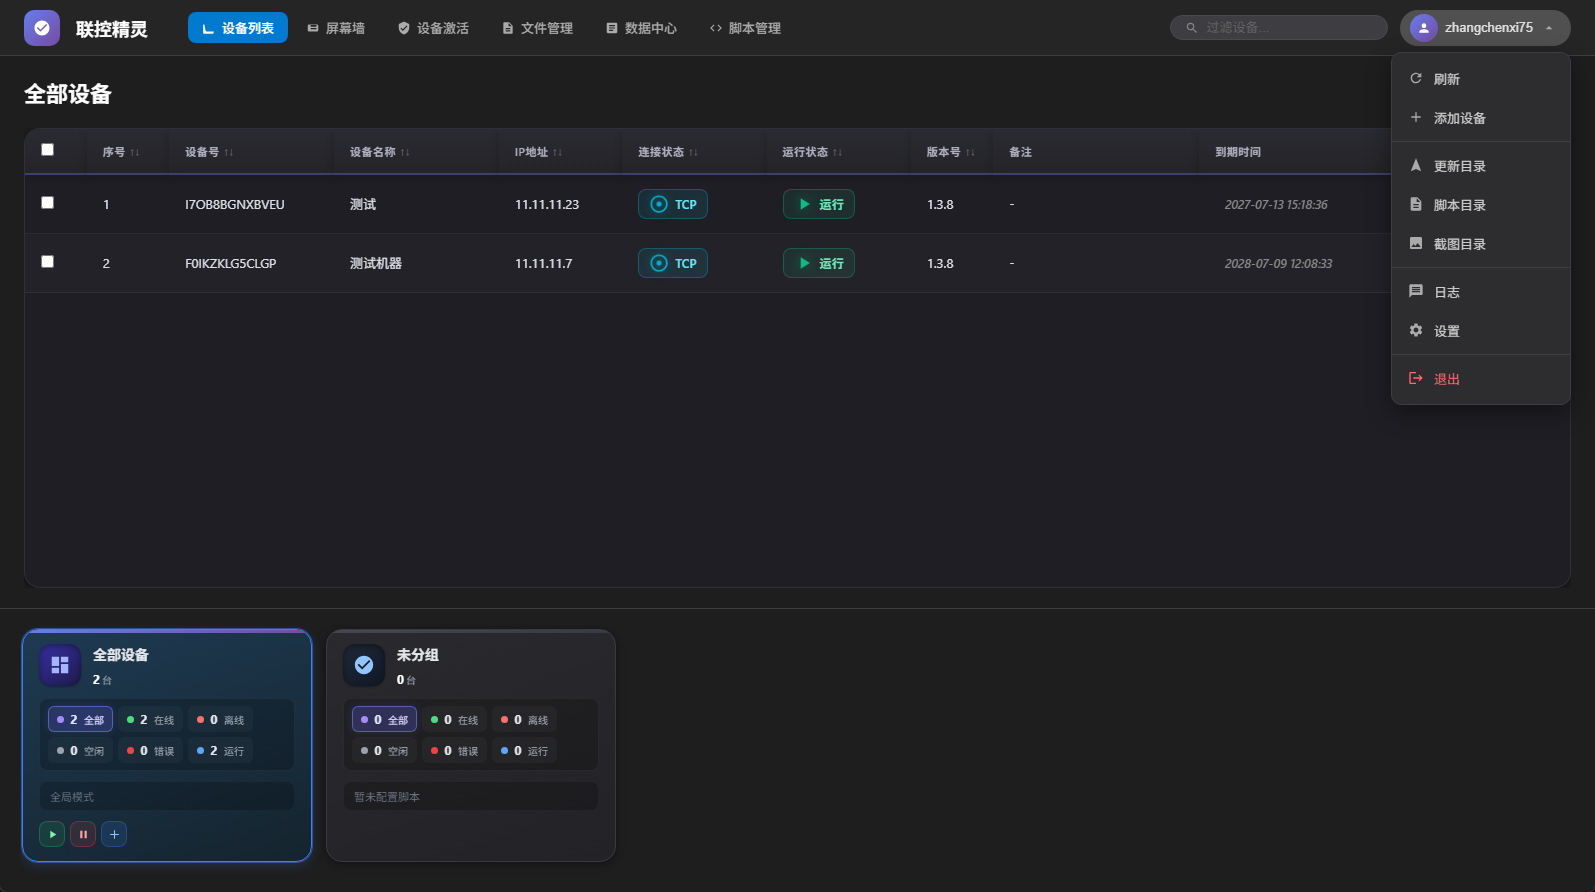This screenshot has width=1595, height=892.
Task: Click the 版本号 column sort arrows
Action: (x=970, y=152)
